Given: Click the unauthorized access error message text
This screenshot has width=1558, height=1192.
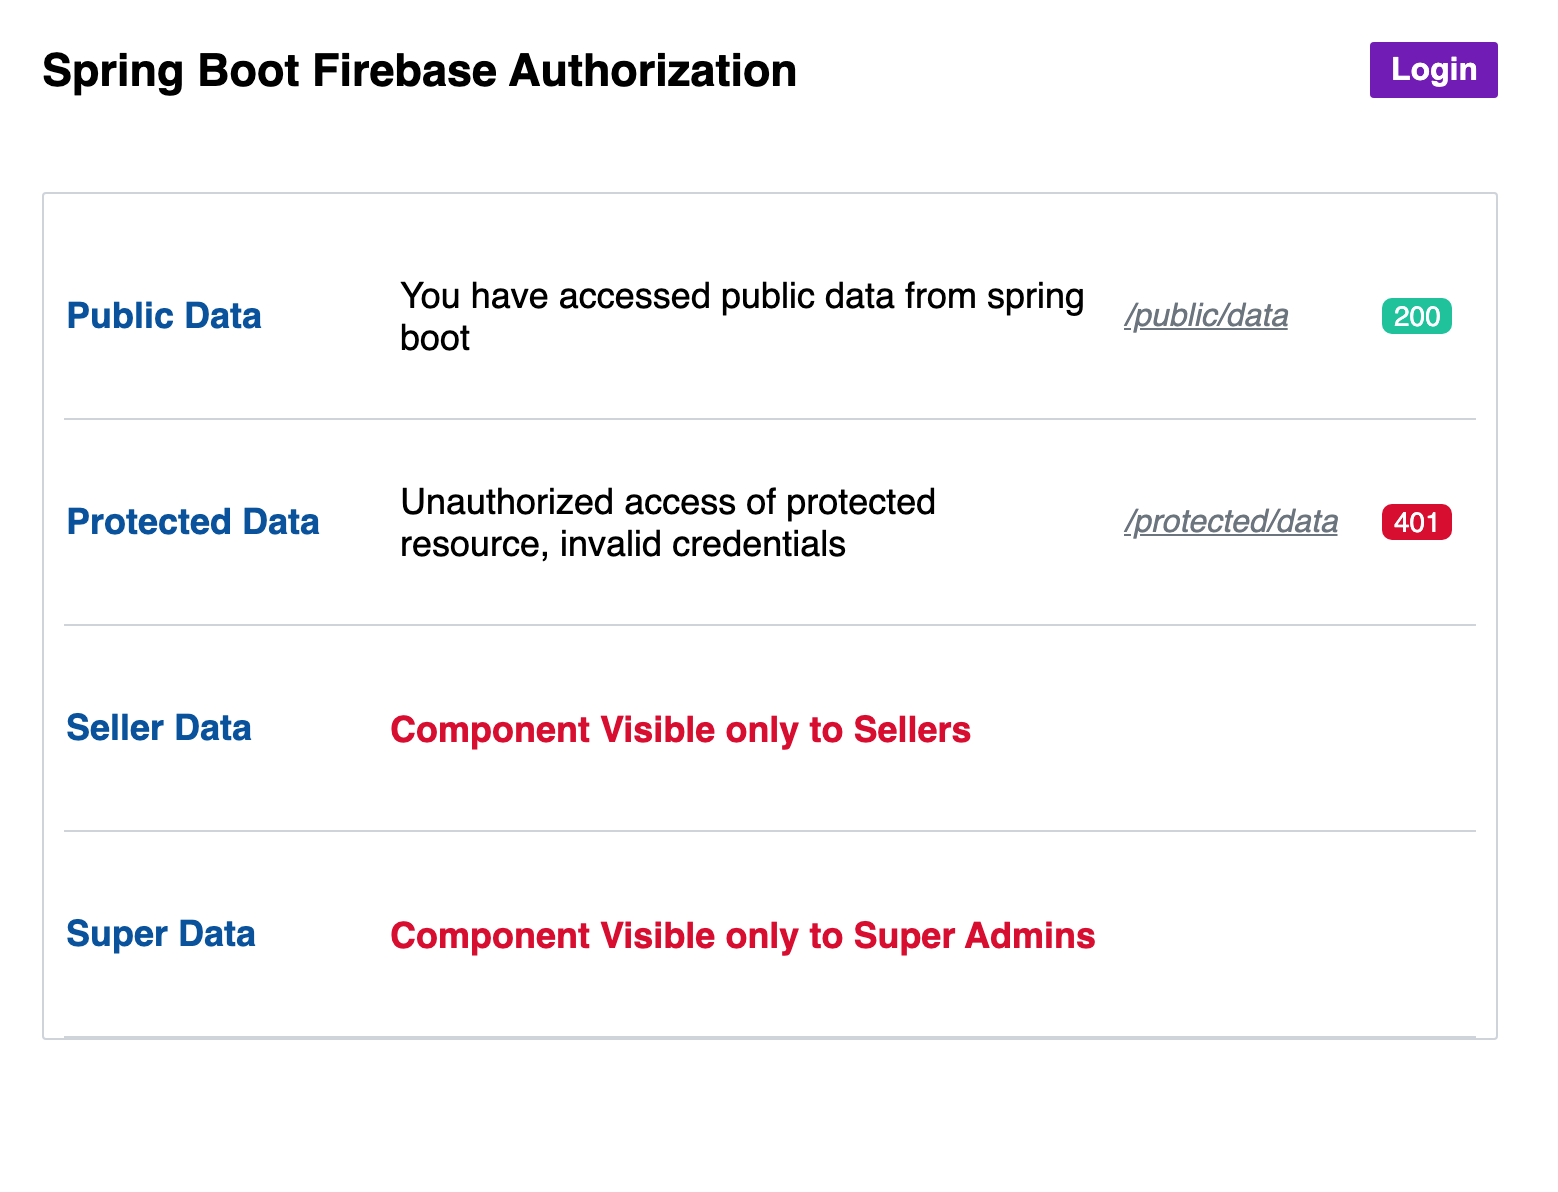Looking at the screenshot, I should coord(667,503).
